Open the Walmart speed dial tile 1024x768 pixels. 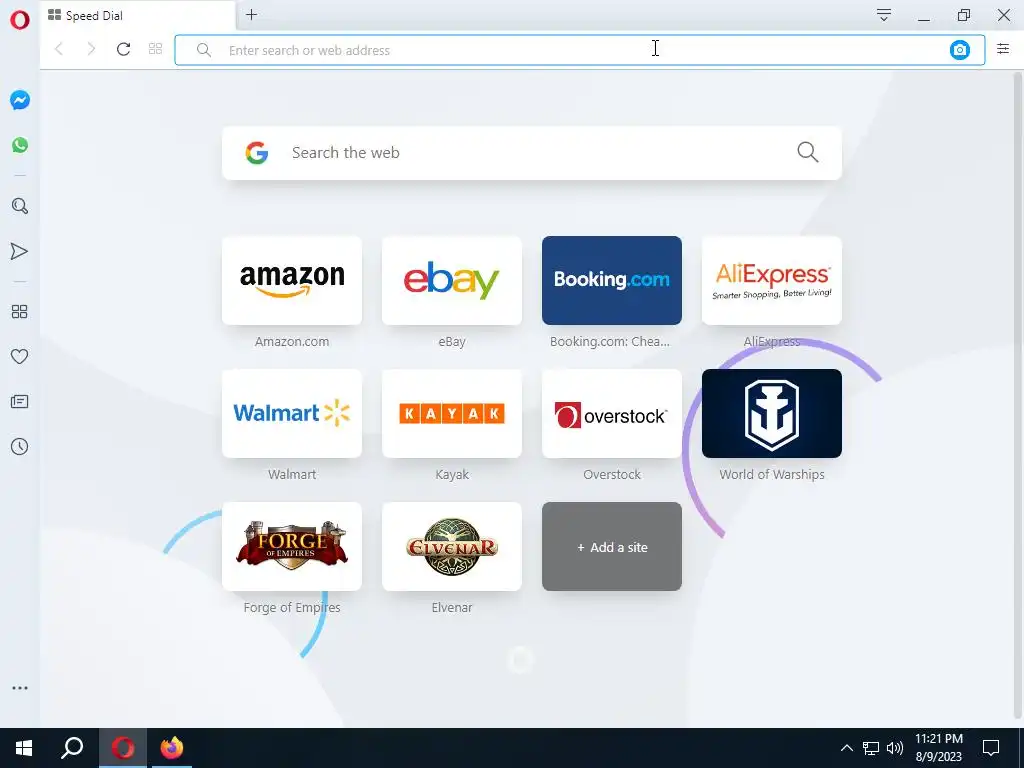tap(292, 413)
